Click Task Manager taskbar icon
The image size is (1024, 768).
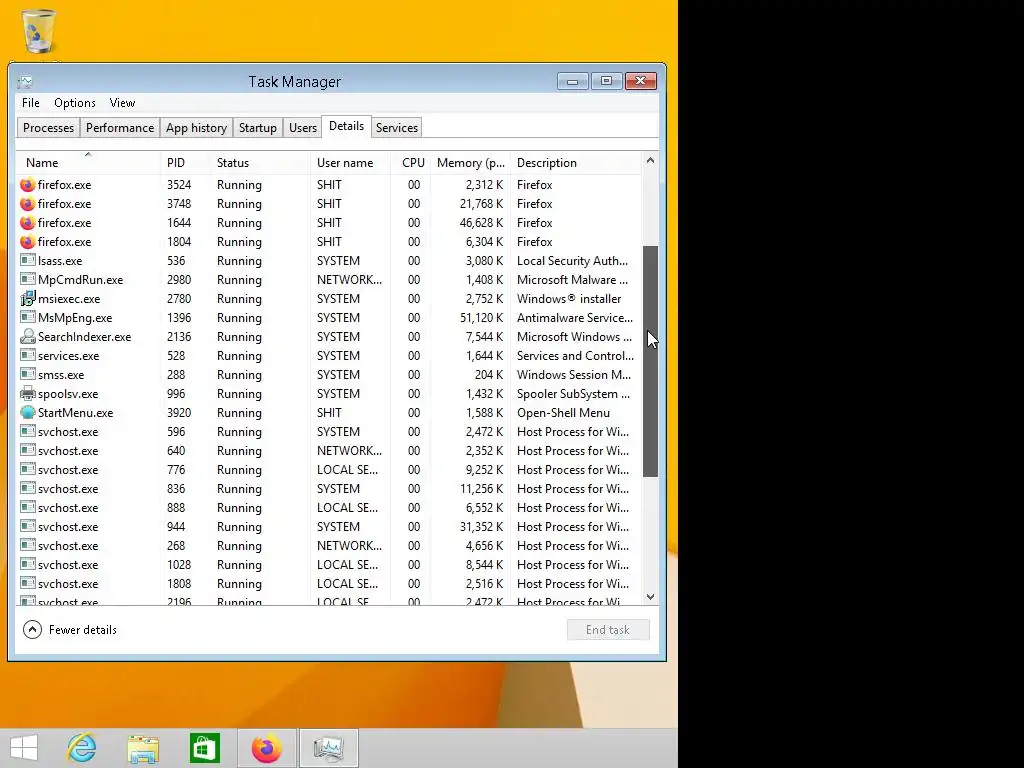tap(328, 748)
